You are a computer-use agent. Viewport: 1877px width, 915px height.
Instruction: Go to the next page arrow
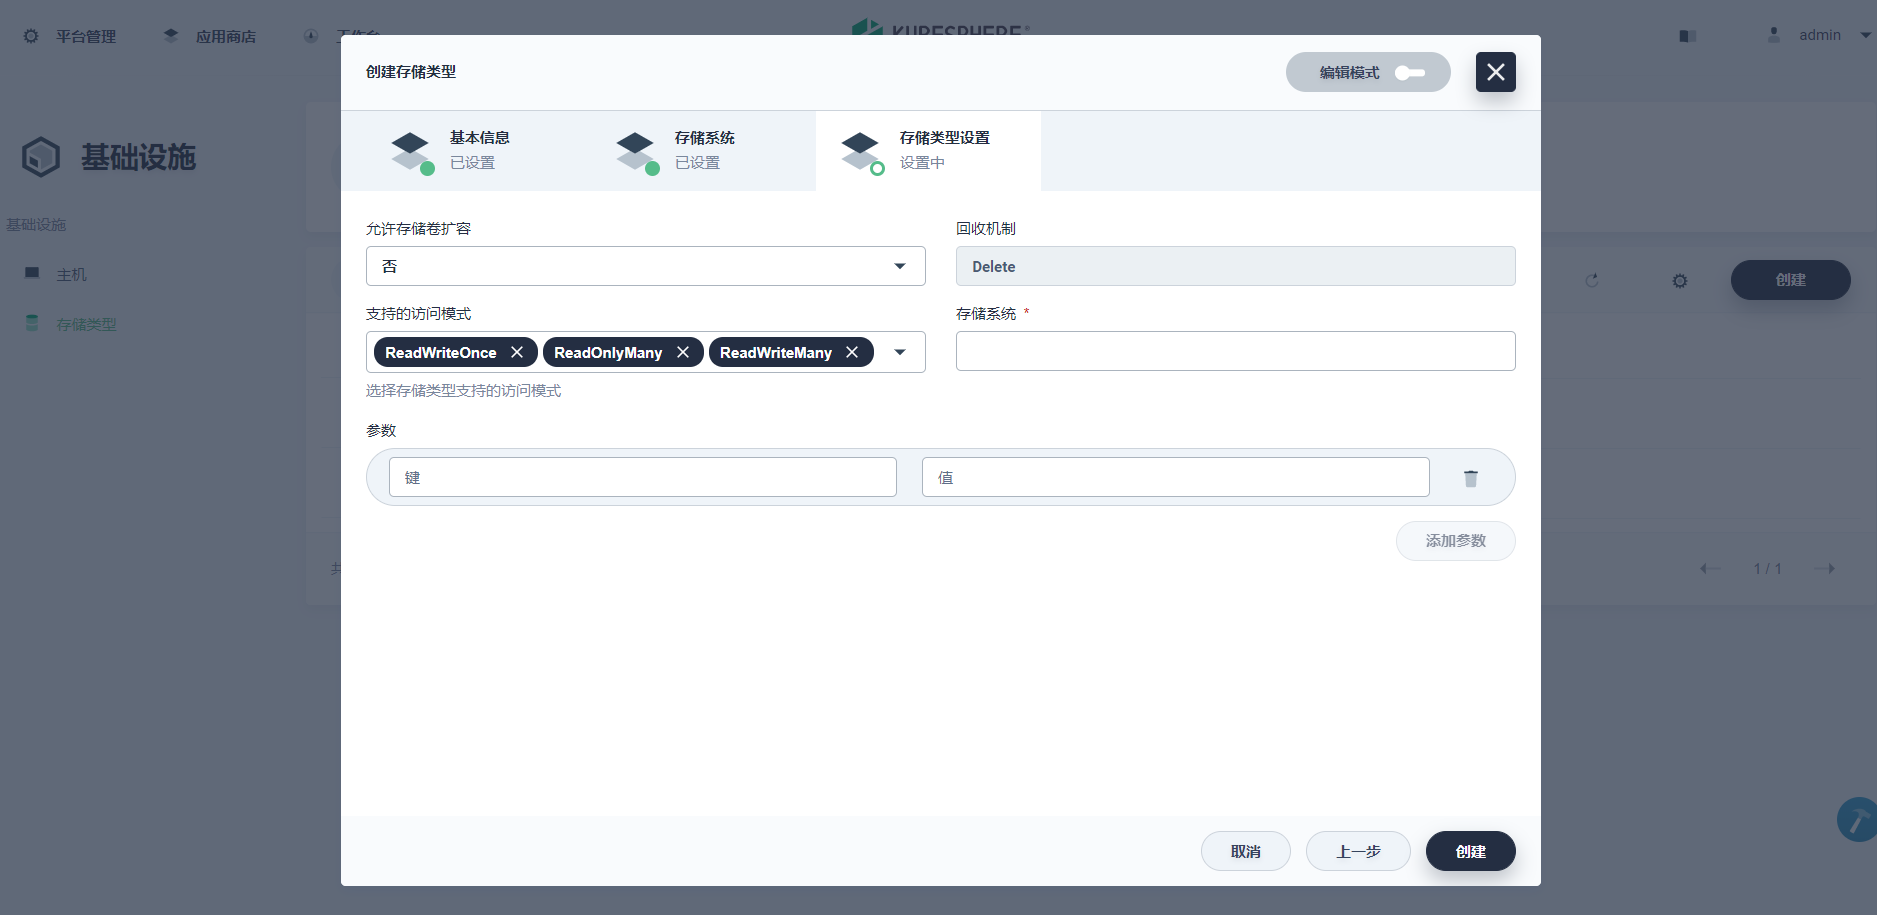pyautogui.click(x=1825, y=568)
